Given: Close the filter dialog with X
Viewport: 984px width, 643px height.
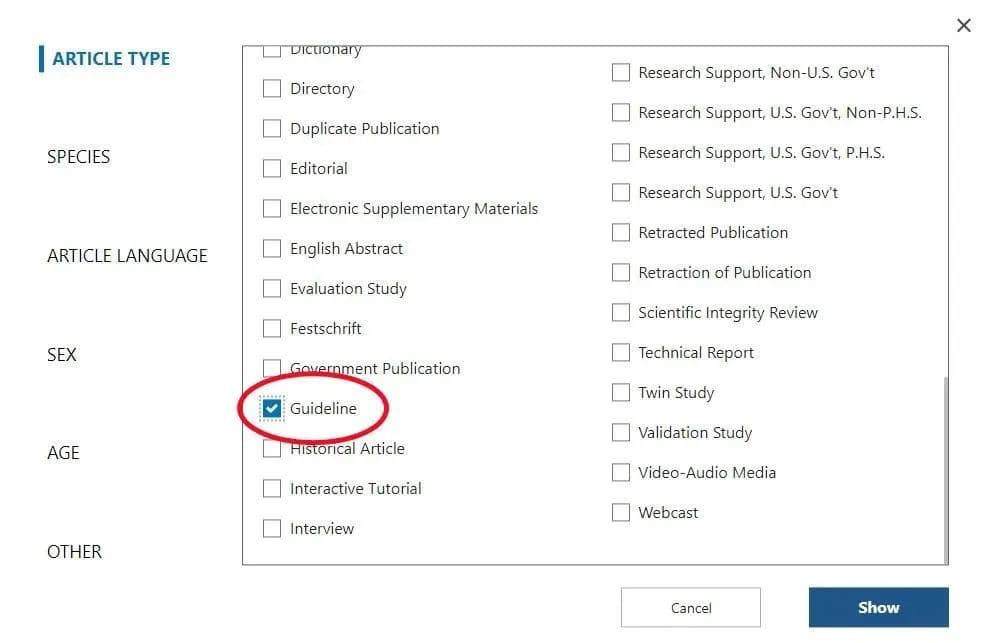Looking at the screenshot, I should pos(963,26).
